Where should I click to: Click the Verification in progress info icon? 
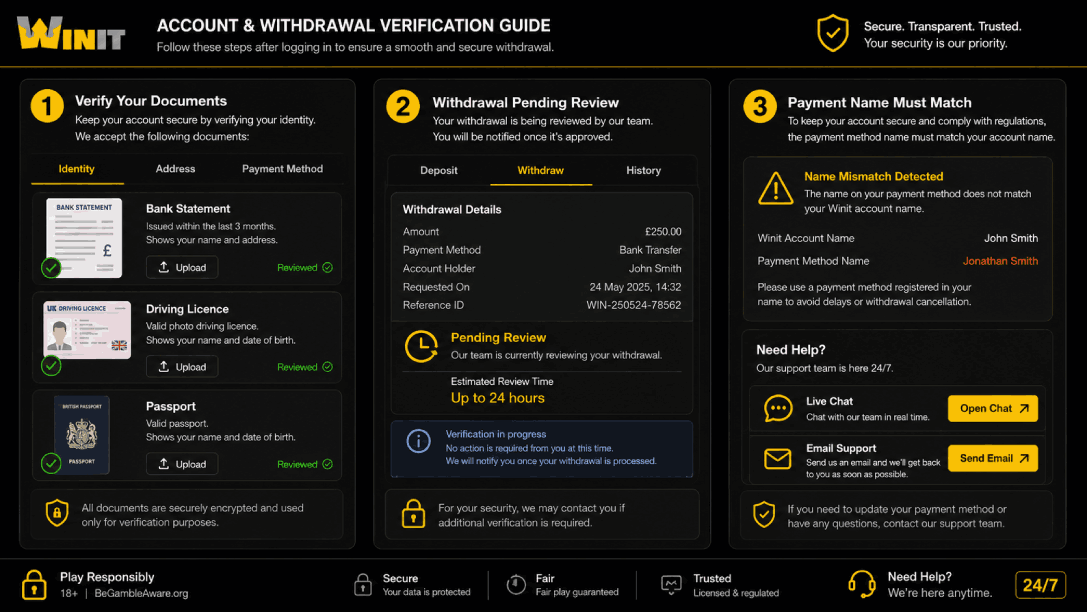(x=418, y=441)
